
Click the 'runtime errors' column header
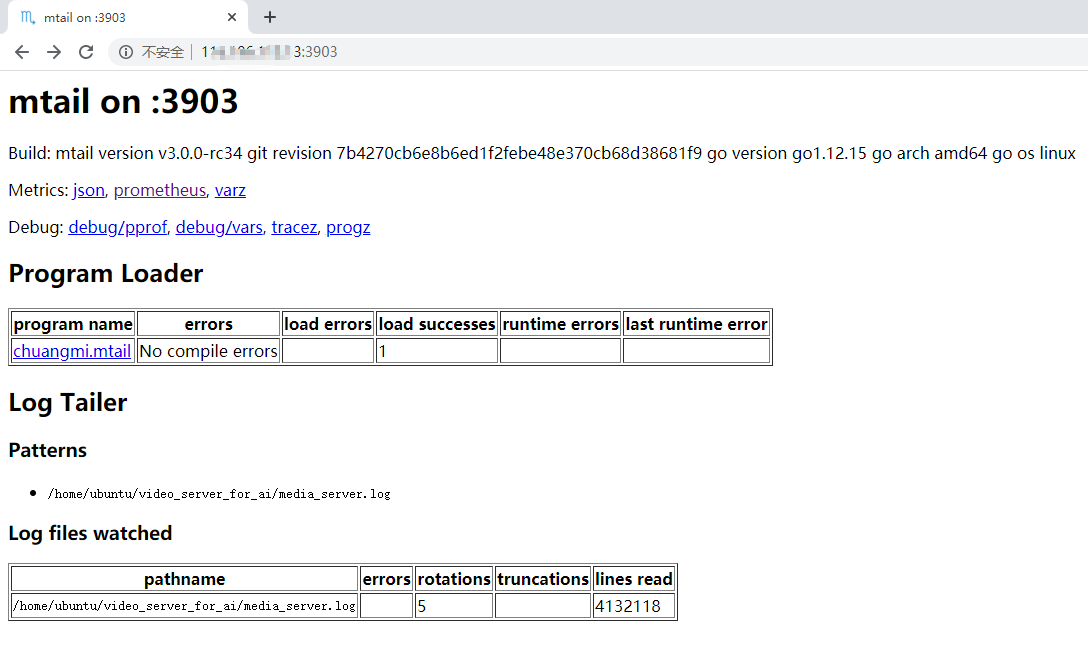click(561, 324)
